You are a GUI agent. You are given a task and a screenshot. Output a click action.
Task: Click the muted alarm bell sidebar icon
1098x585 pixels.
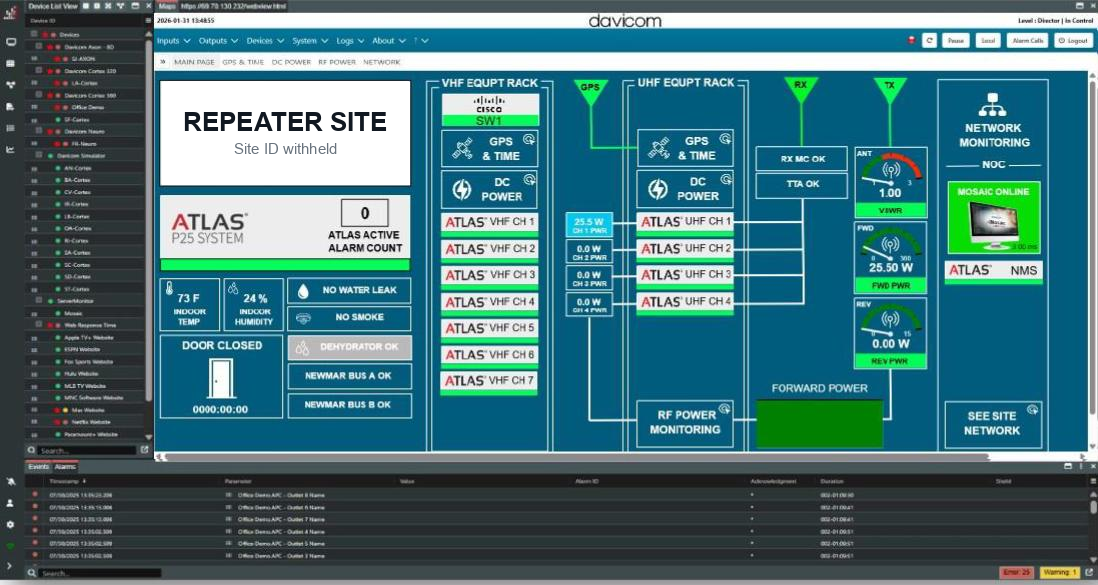click(11, 481)
